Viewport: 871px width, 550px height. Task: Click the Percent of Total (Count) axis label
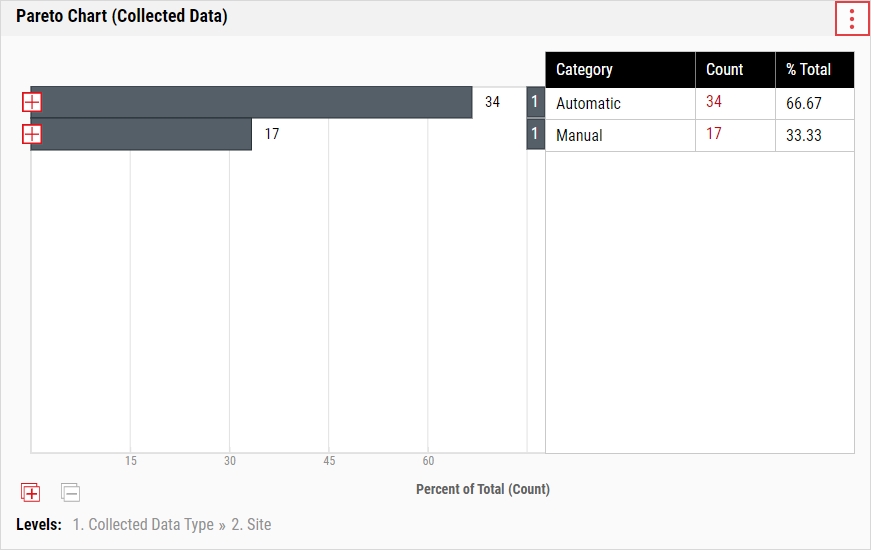pos(482,489)
